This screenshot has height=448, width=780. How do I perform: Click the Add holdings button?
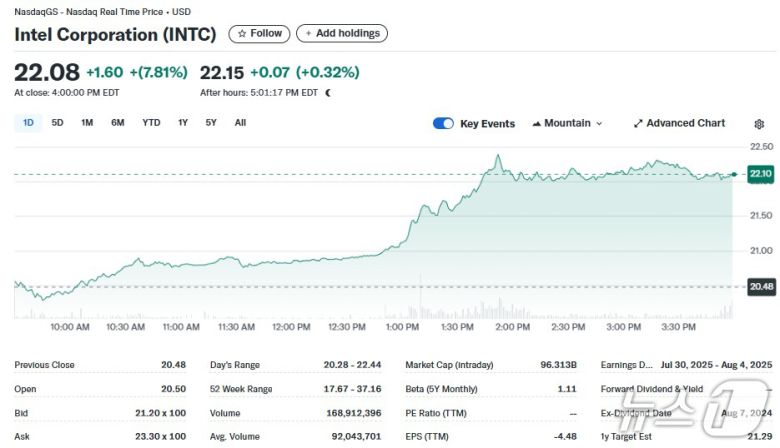pyautogui.click(x=342, y=34)
